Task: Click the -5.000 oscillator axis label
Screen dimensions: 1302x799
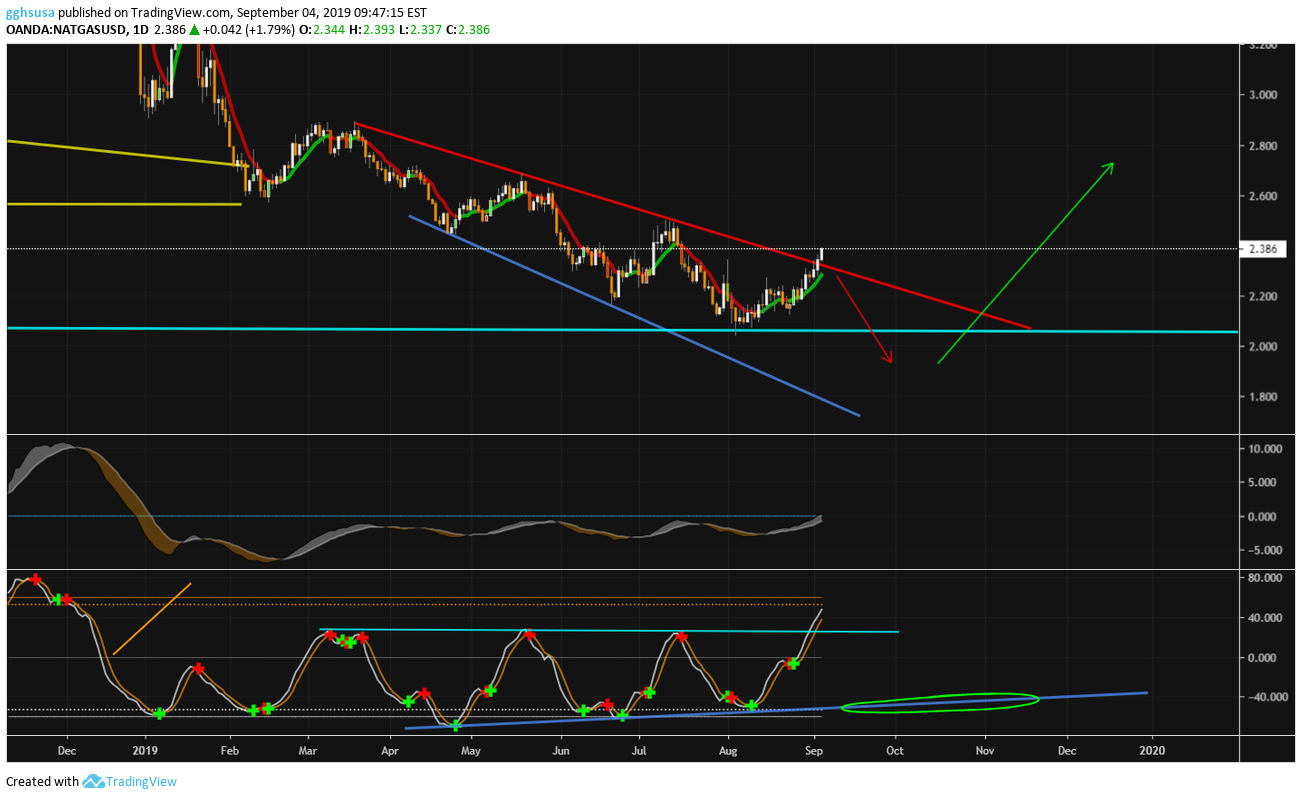Action: 1264,550
